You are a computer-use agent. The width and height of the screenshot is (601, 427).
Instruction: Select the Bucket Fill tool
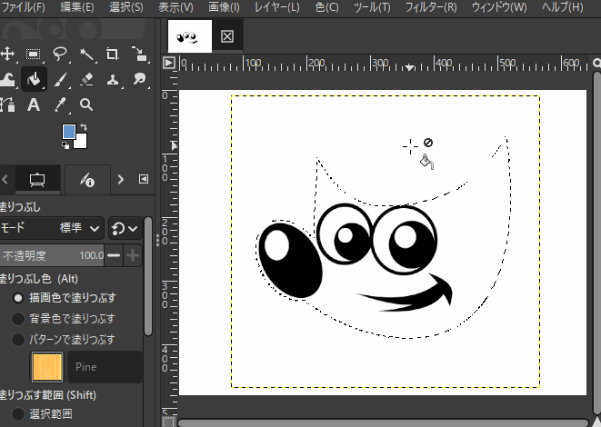tap(33, 79)
